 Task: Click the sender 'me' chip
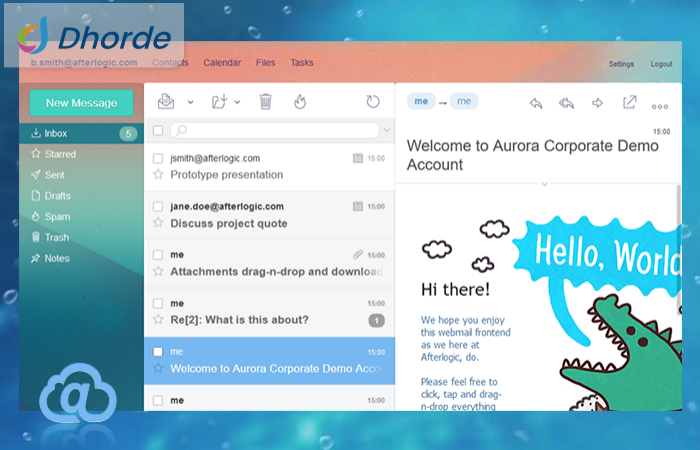(x=421, y=101)
